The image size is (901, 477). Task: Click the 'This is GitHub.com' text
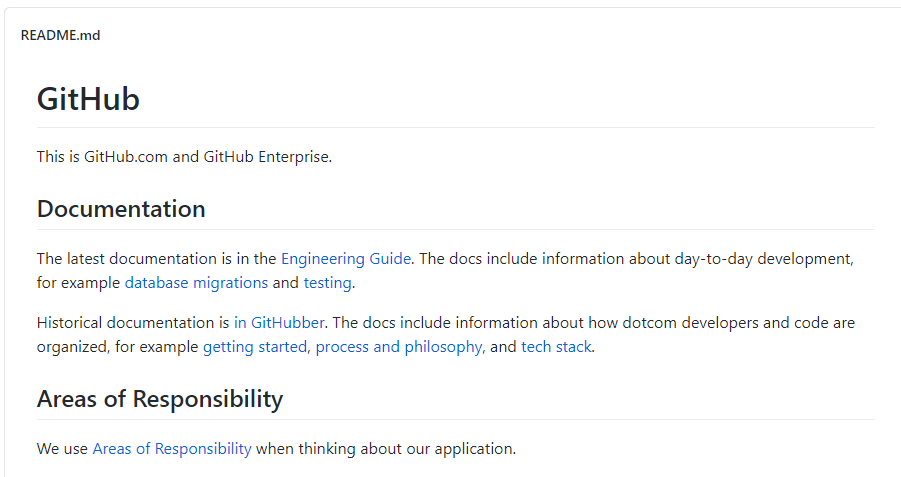pos(102,157)
